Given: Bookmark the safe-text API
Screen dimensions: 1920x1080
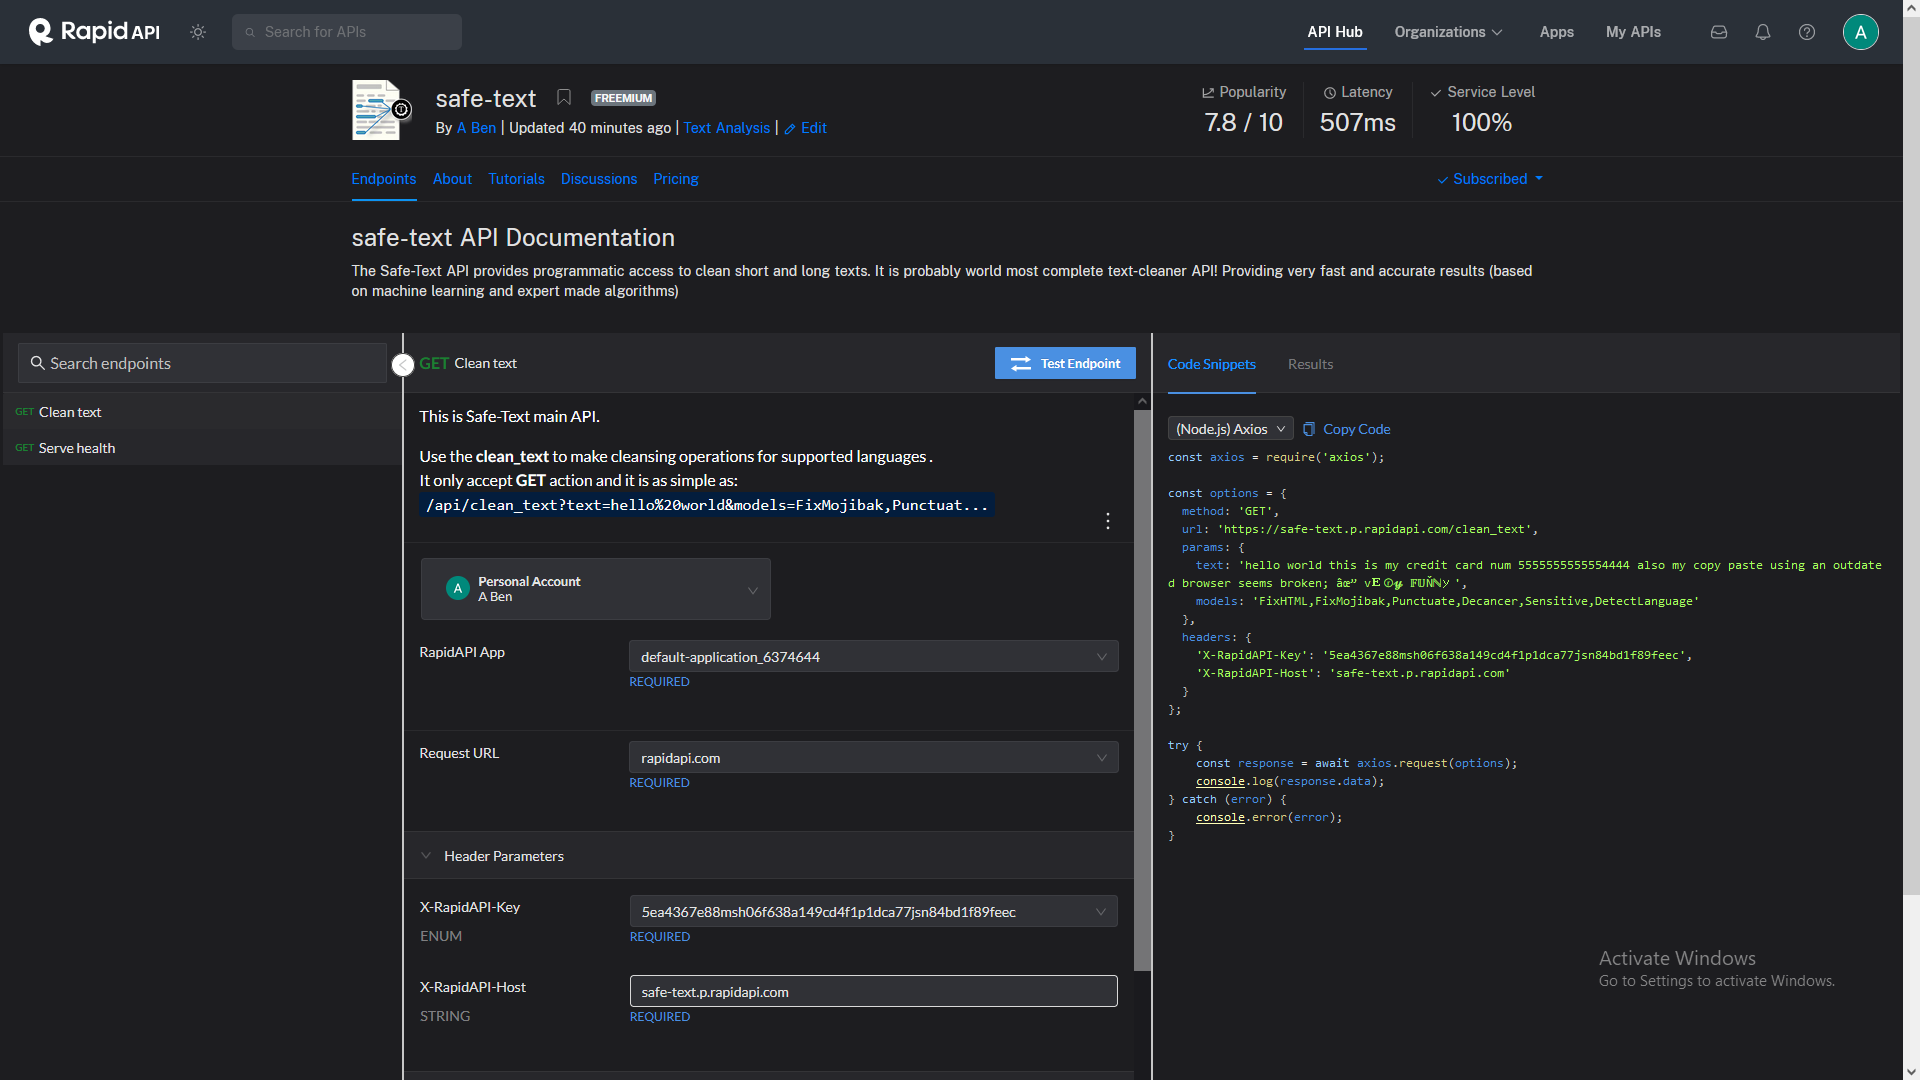Looking at the screenshot, I should (x=564, y=97).
